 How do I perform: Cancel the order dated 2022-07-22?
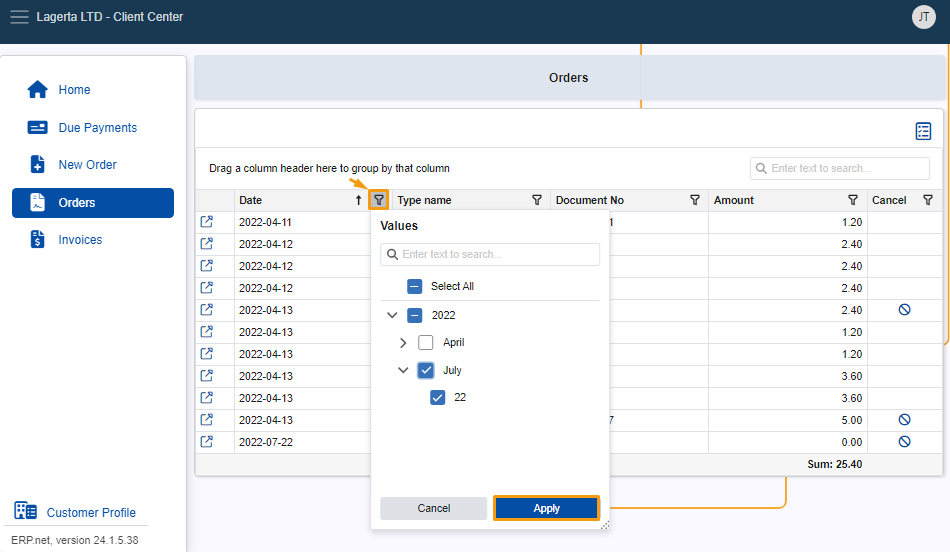[904, 442]
